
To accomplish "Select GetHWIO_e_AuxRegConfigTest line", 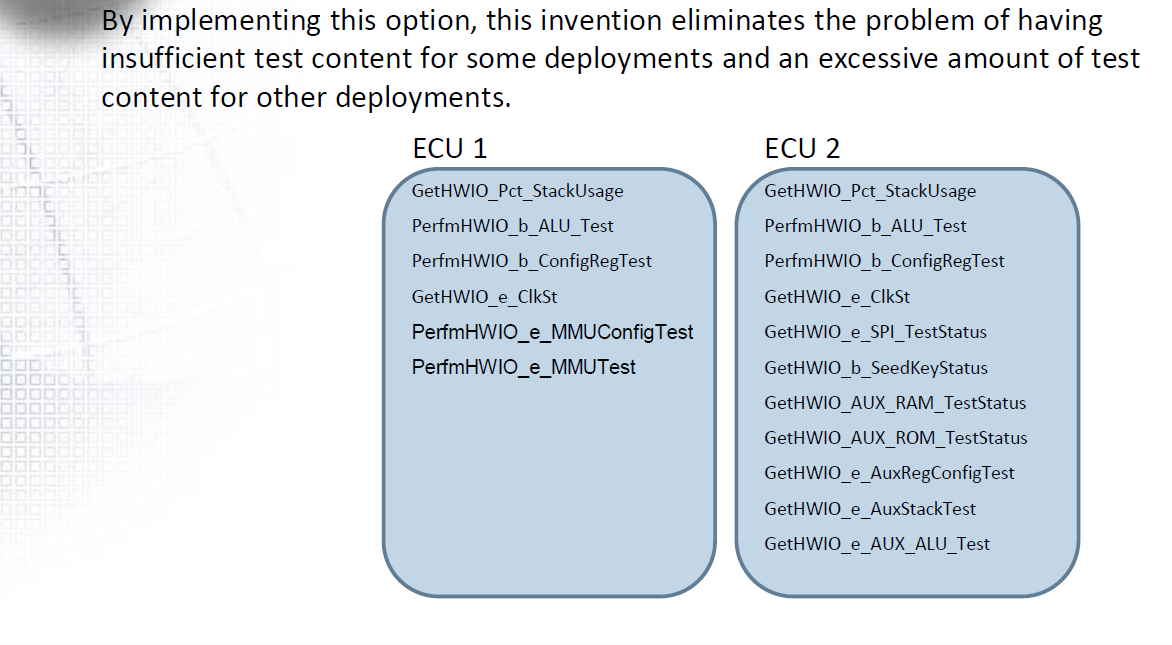I will (889, 473).
